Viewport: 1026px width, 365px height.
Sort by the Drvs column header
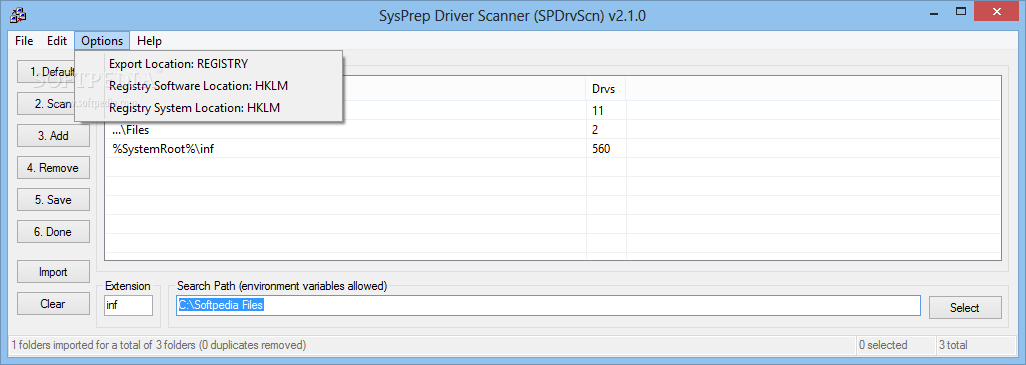coord(606,88)
